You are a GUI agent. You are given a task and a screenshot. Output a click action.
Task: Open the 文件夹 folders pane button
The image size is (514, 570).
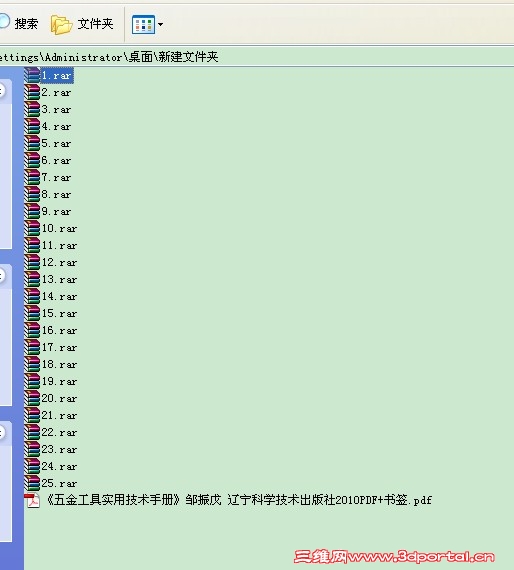tap(82, 24)
